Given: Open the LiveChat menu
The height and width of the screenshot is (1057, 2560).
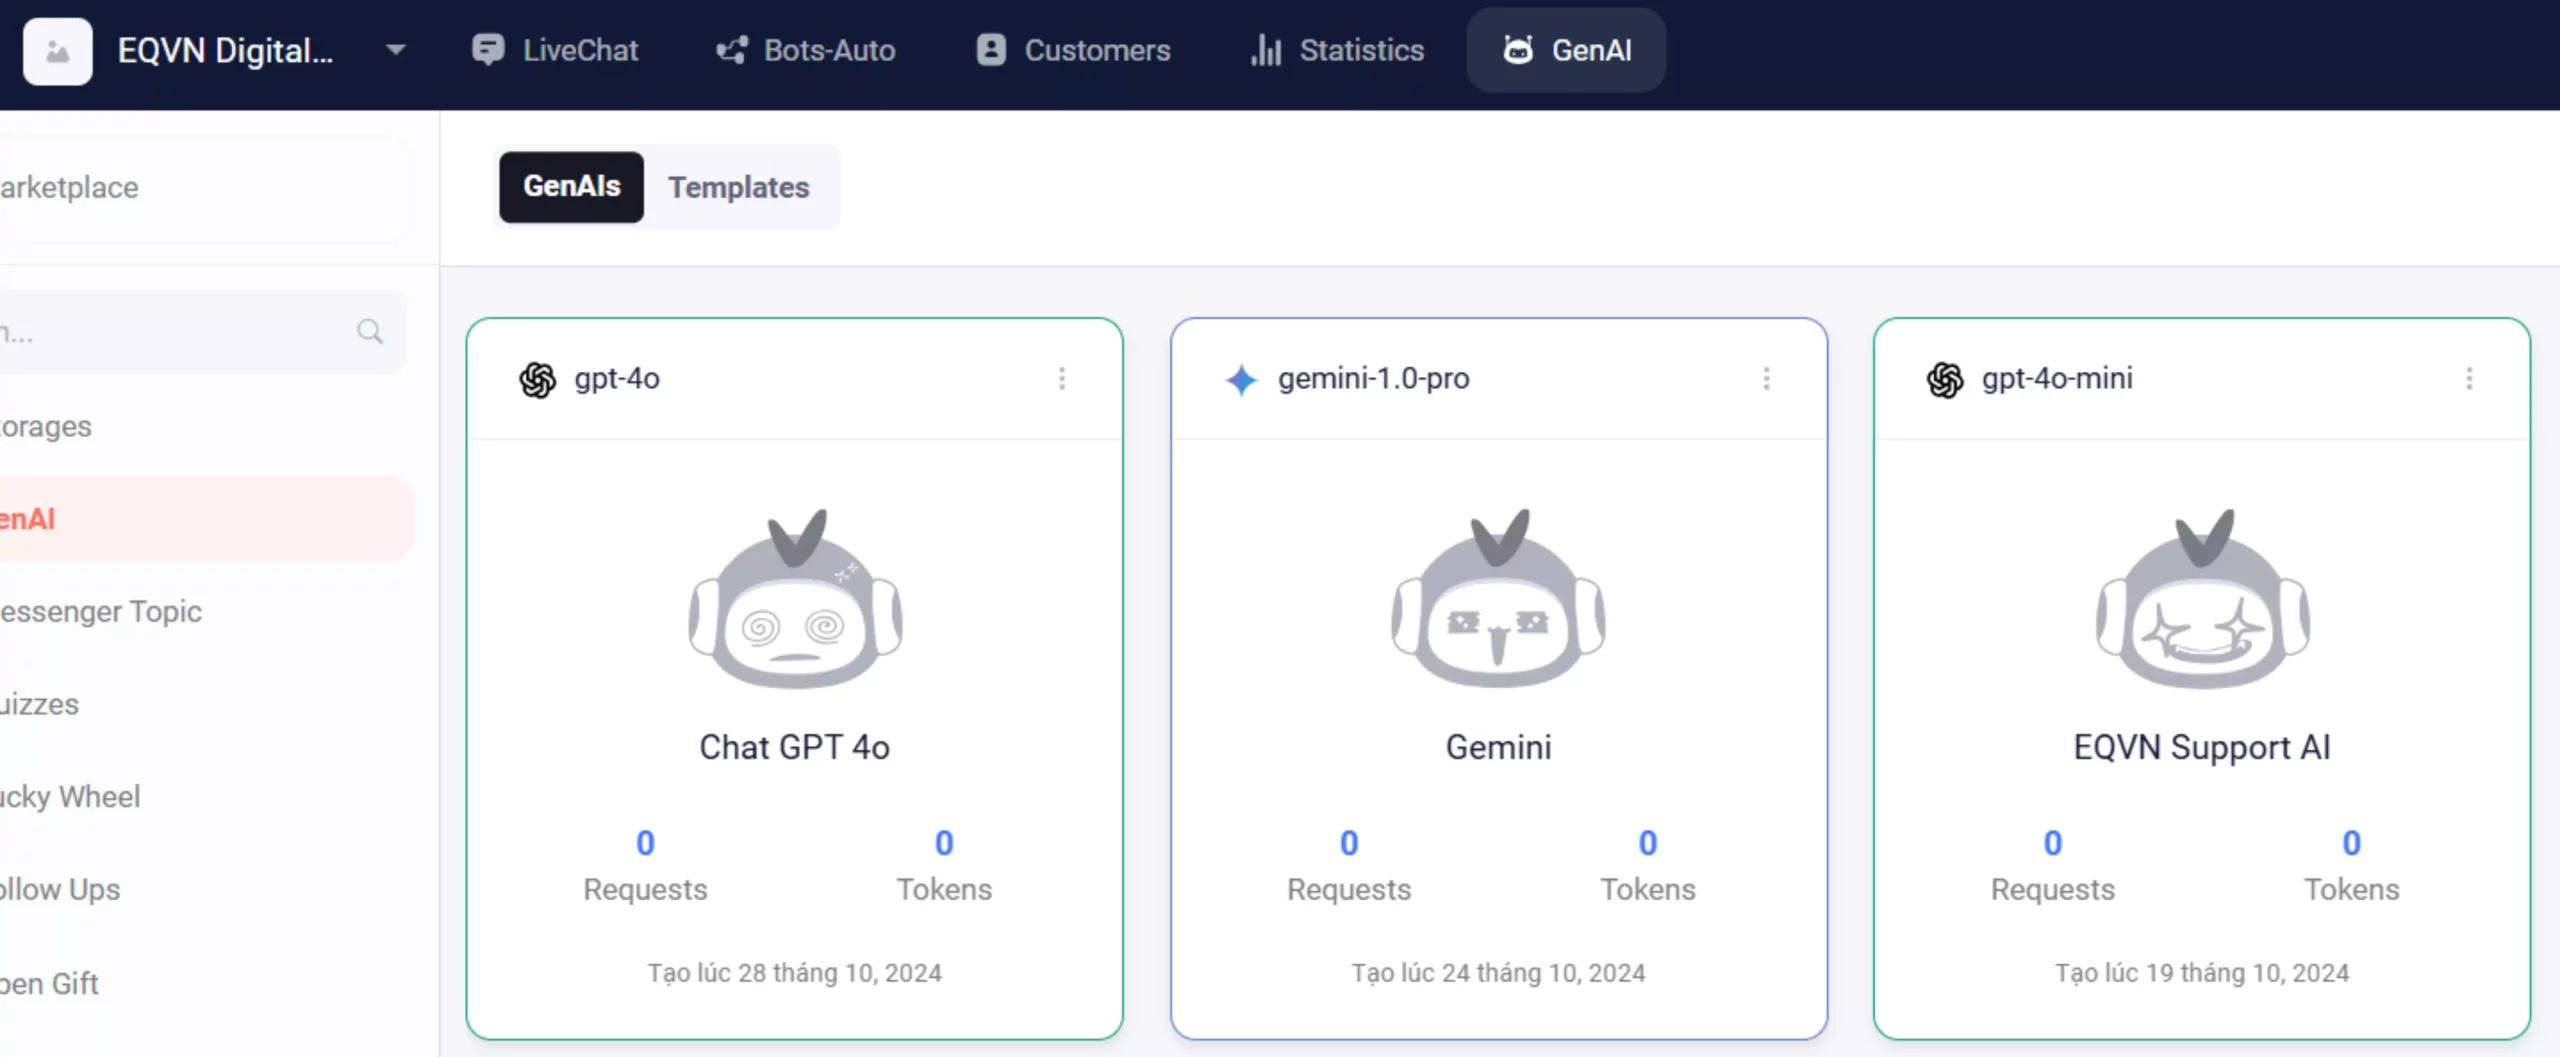Looking at the screenshot, I should tap(555, 50).
